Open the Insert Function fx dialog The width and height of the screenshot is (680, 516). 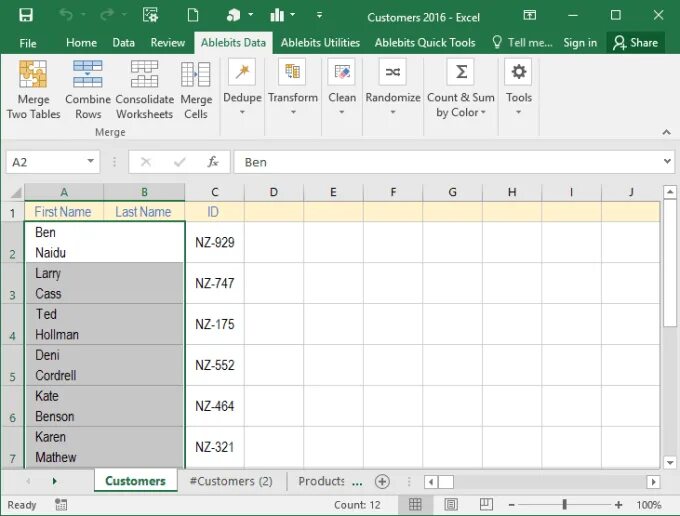[212, 162]
